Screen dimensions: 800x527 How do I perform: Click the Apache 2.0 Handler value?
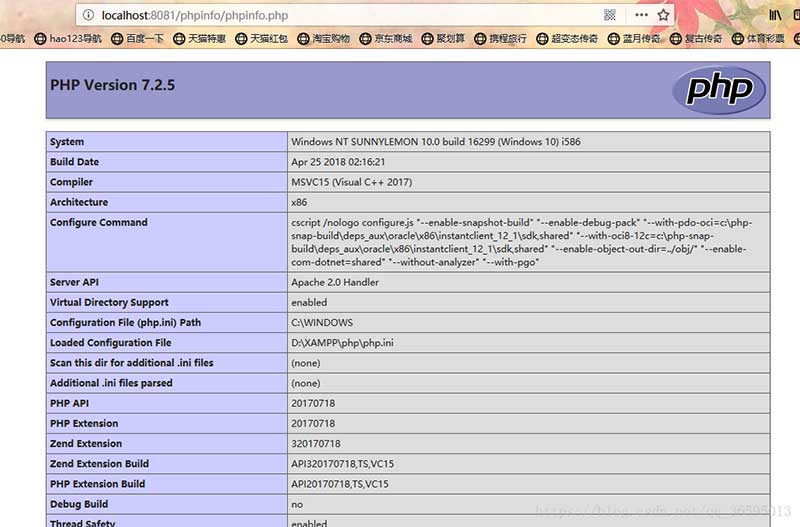pos(335,282)
